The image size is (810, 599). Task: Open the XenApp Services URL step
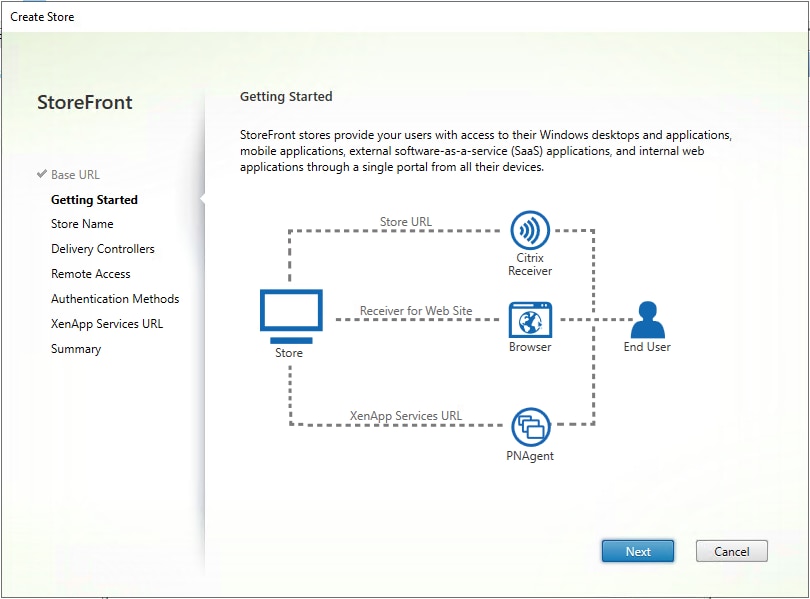click(105, 323)
